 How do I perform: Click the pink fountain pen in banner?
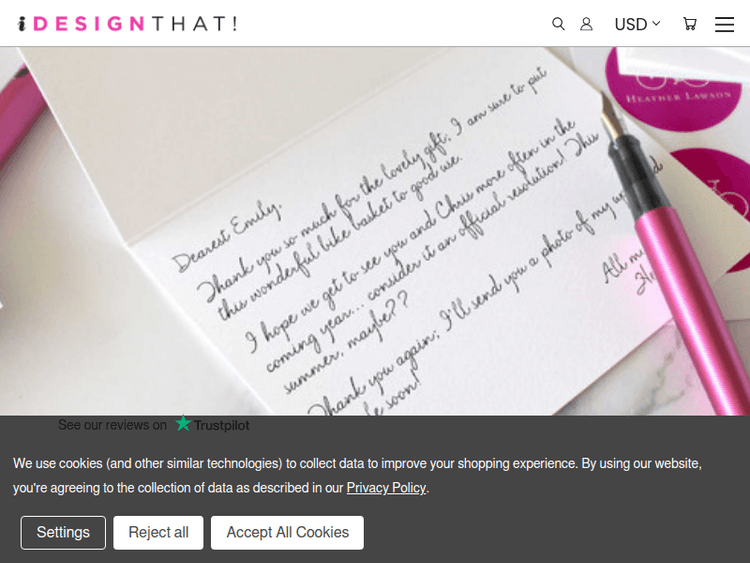[670, 254]
